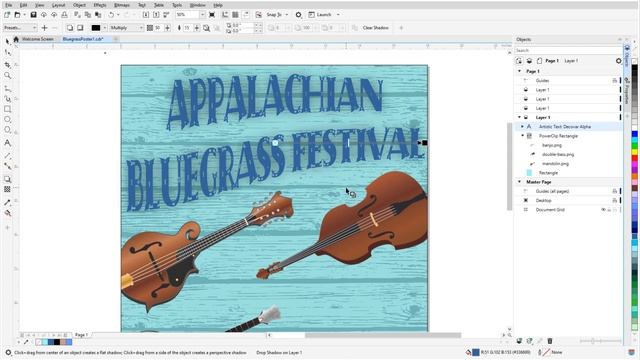This screenshot has height=360, width=640.
Task: Select the Text tool in the toolbox
Action: click(7, 143)
